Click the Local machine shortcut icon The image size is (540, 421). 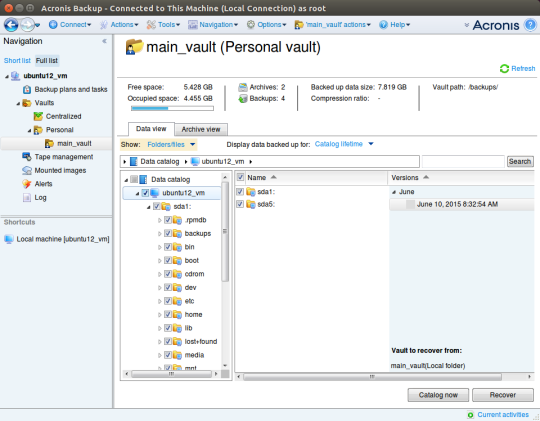tap(9, 239)
